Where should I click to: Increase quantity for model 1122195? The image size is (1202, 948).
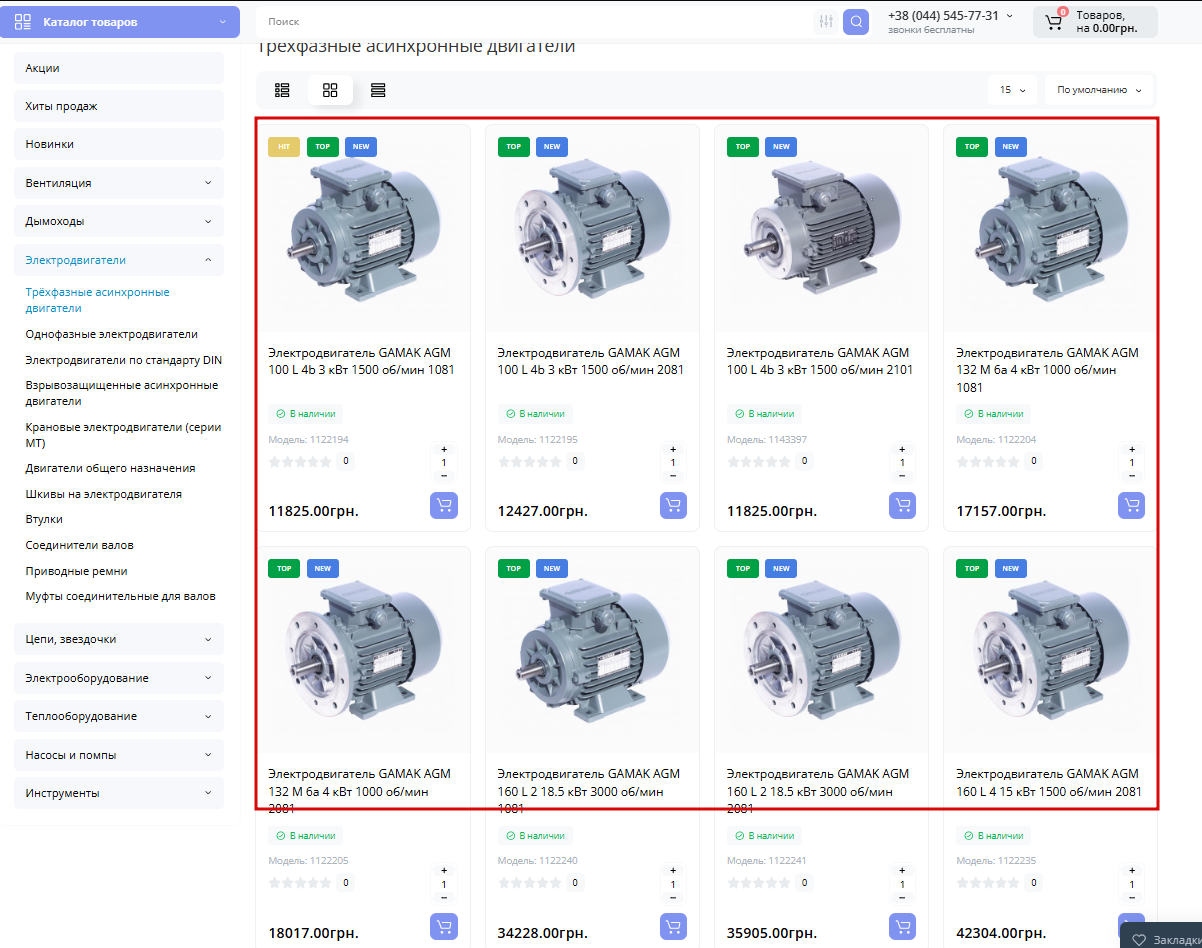pos(673,450)
